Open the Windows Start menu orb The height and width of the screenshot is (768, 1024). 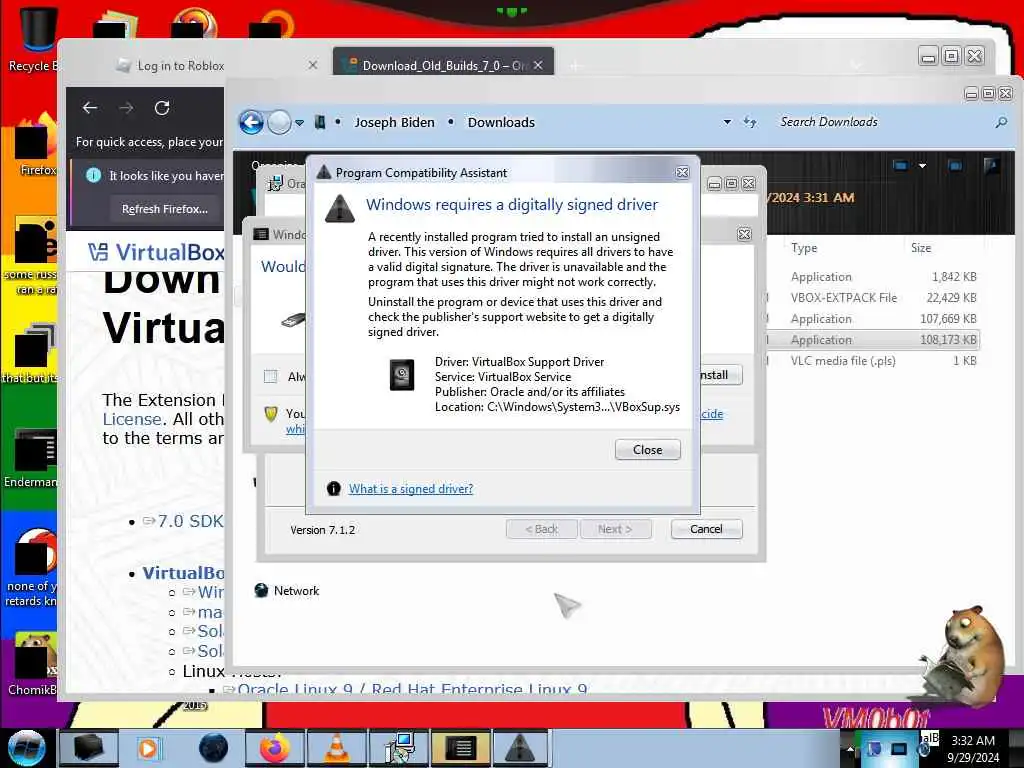click(x=26, y=748)
